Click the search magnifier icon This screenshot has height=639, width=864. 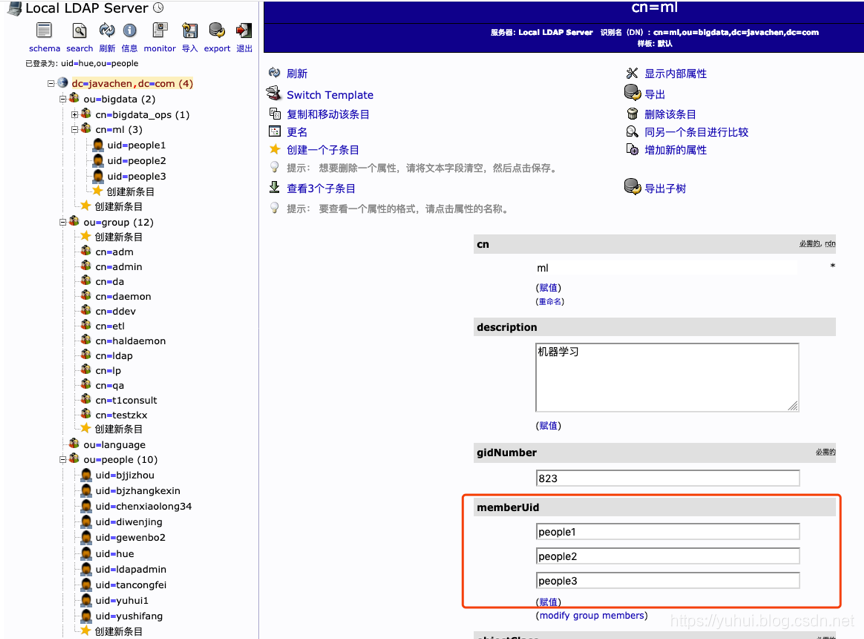click(79, 30)
